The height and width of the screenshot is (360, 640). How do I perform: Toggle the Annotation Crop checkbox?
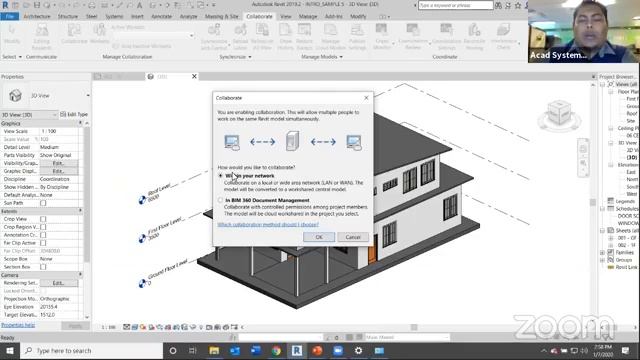[x=43, y=235]
